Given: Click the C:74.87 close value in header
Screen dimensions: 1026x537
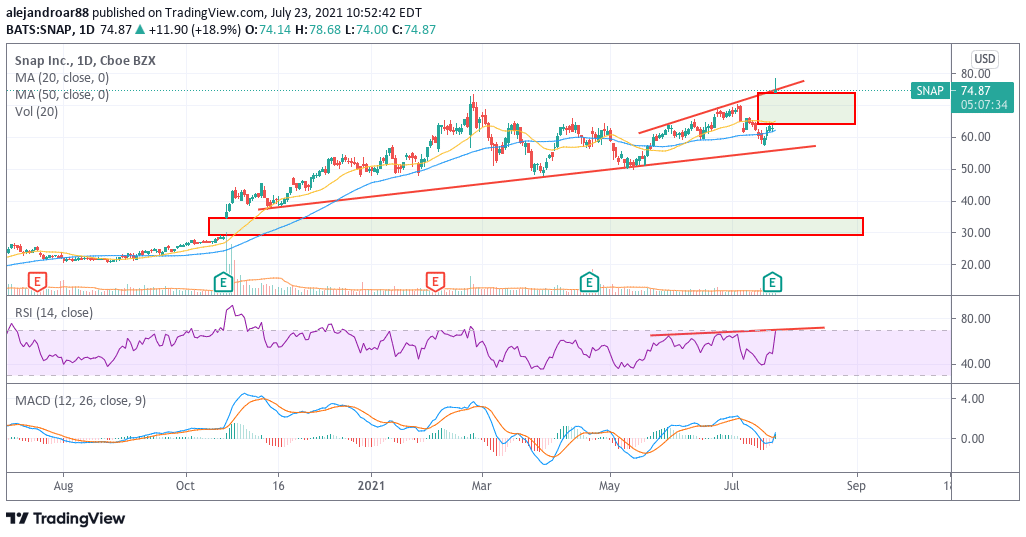Looking at the screenshot, I should [414, 30].
